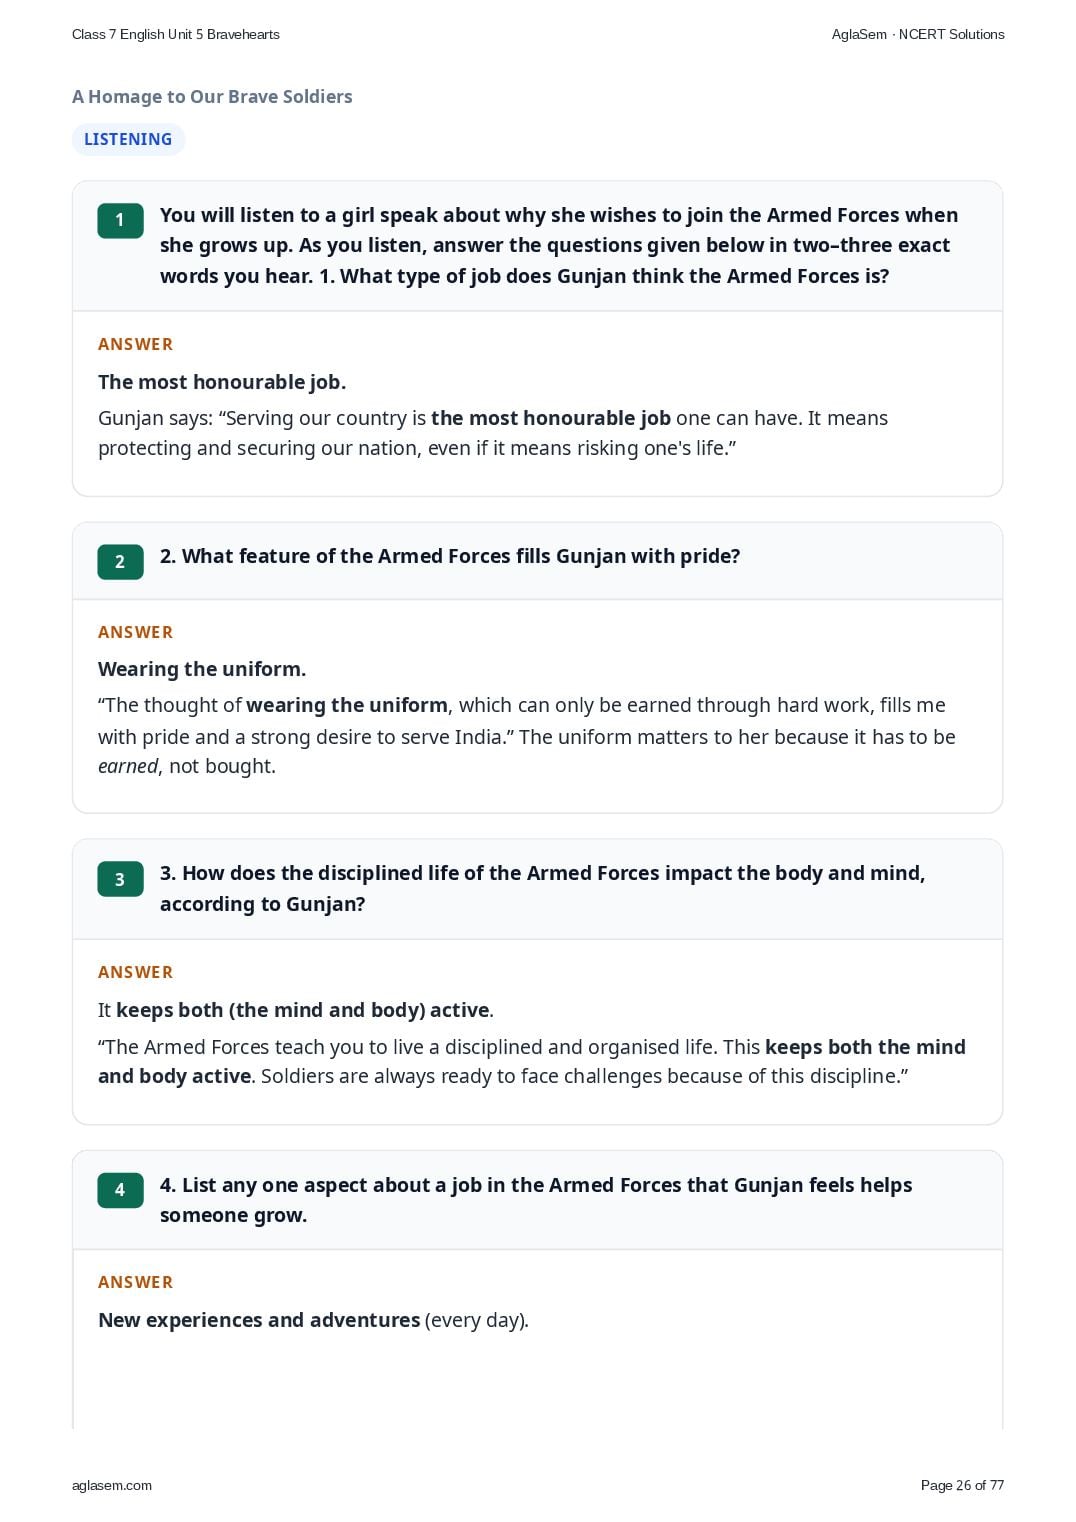1076x1522 pixels.
Task: Click the green number 2 badge
Action: tap(120, 562)
